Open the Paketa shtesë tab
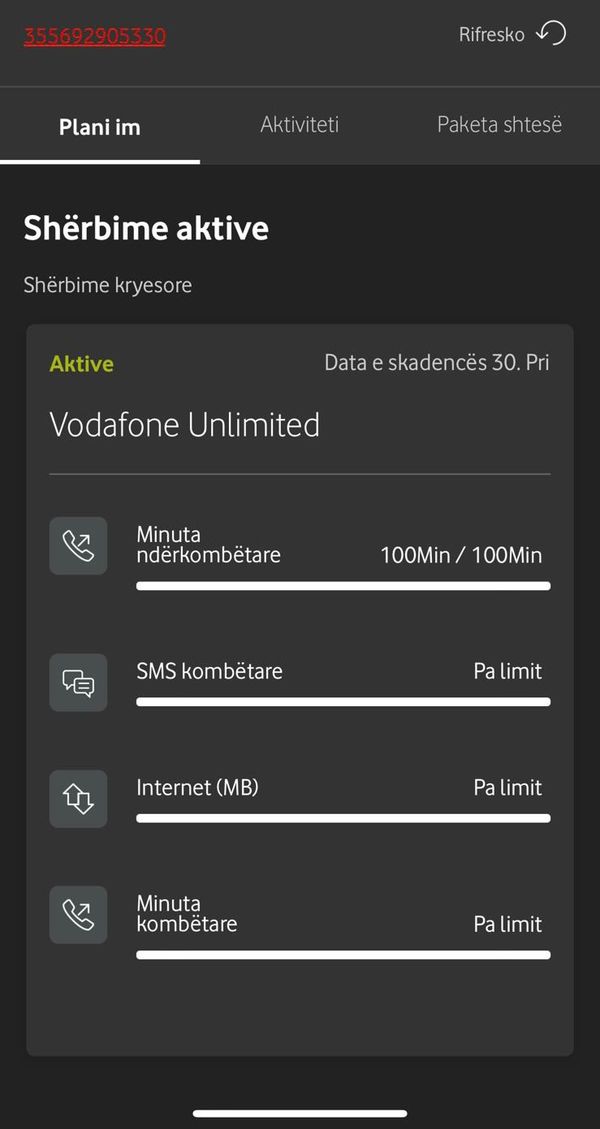 point(499,125)
